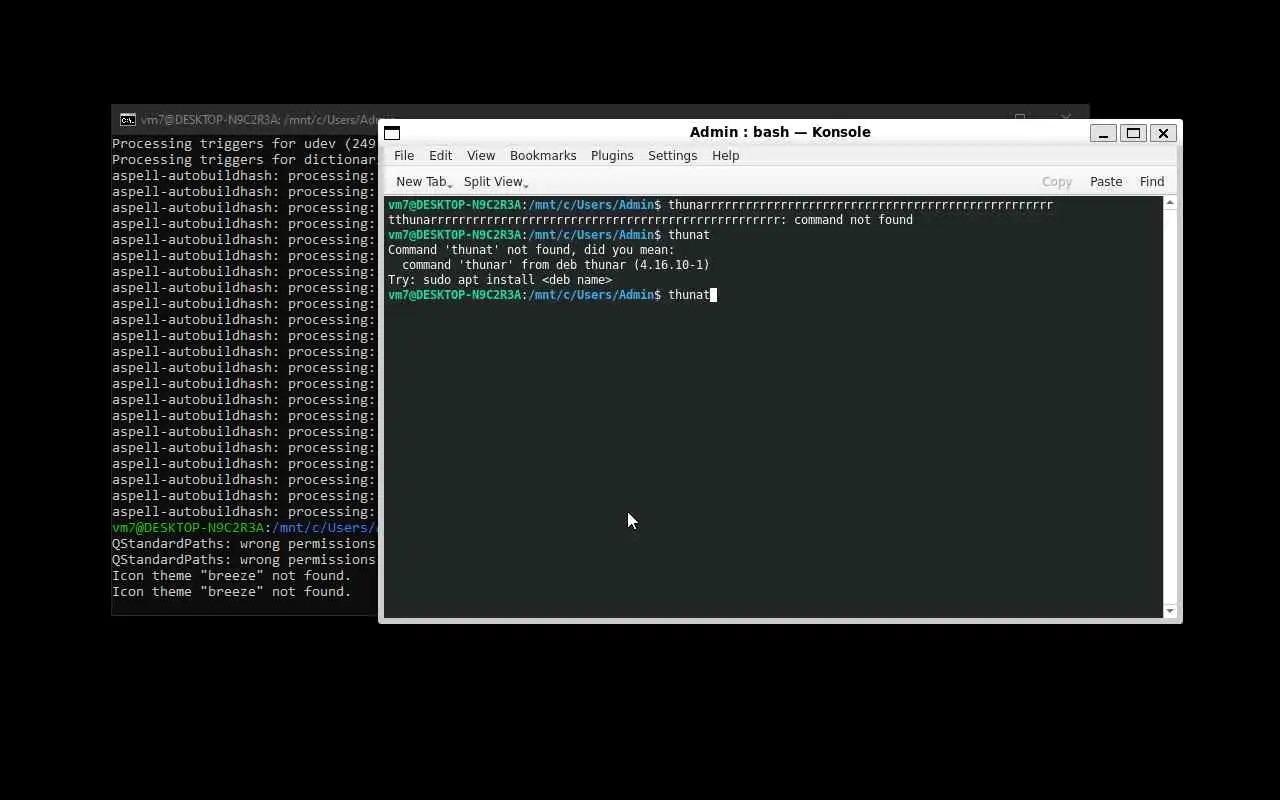Click the background terminal window title text
1280x800 pixels.
pos(258,120)
